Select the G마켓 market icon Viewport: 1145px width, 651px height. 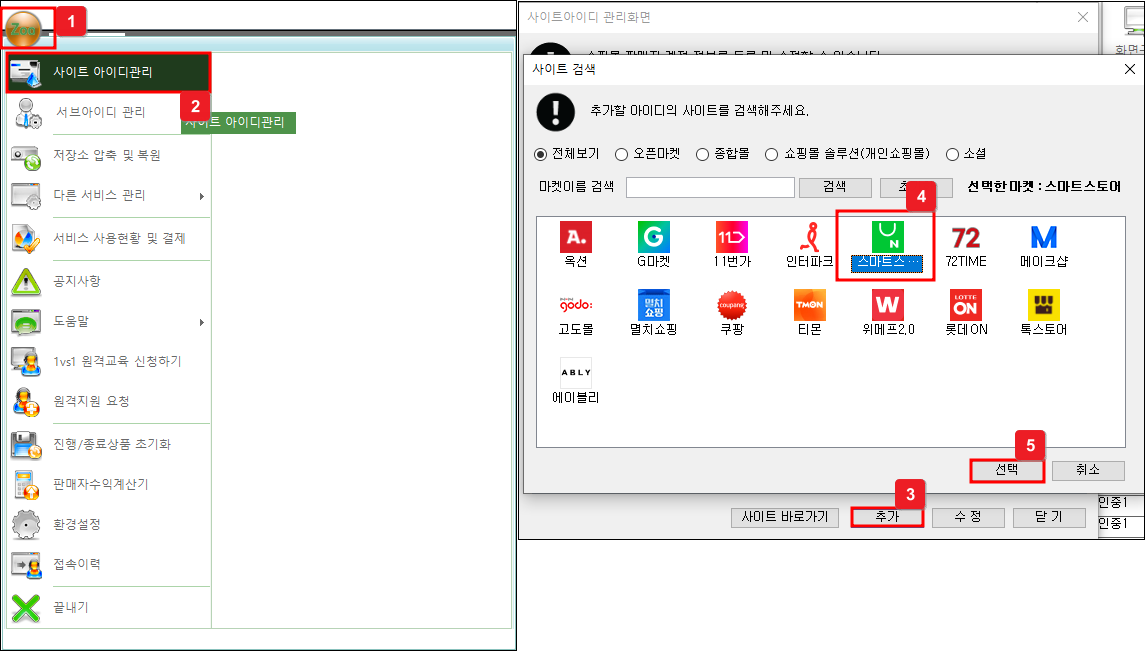(654, 237)
